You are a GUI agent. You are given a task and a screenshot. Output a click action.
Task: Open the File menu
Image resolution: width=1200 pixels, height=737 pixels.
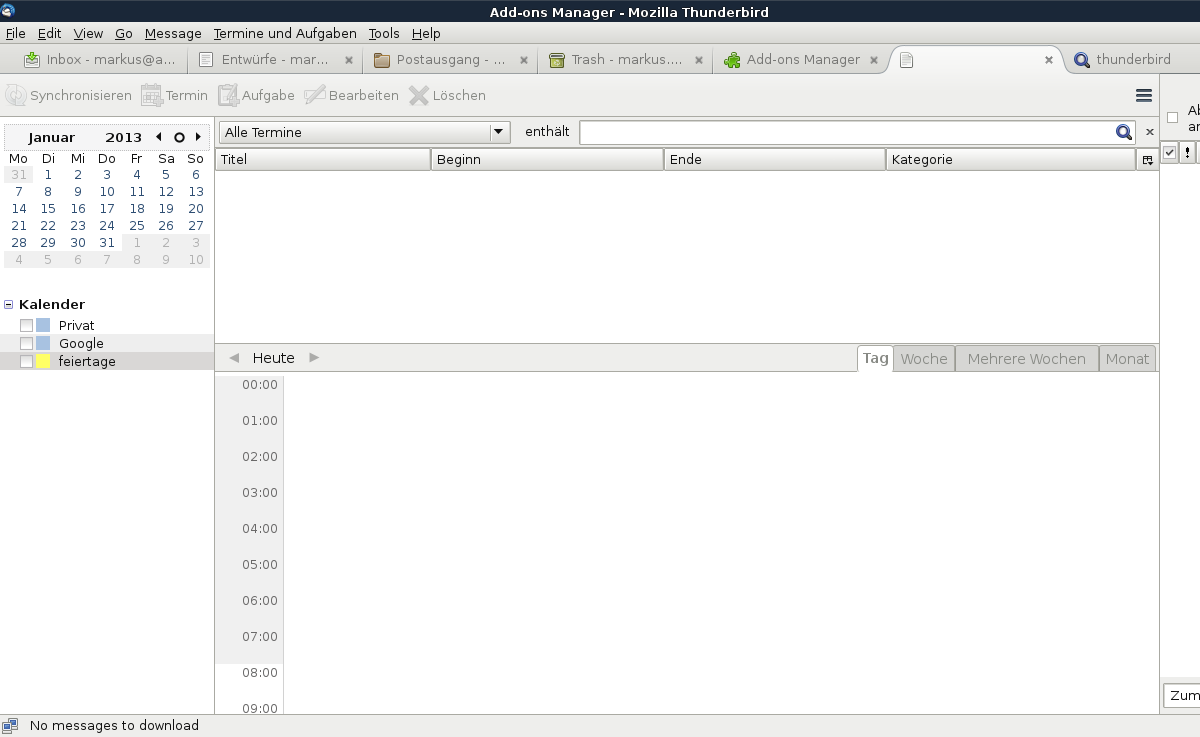click(15, 33)
